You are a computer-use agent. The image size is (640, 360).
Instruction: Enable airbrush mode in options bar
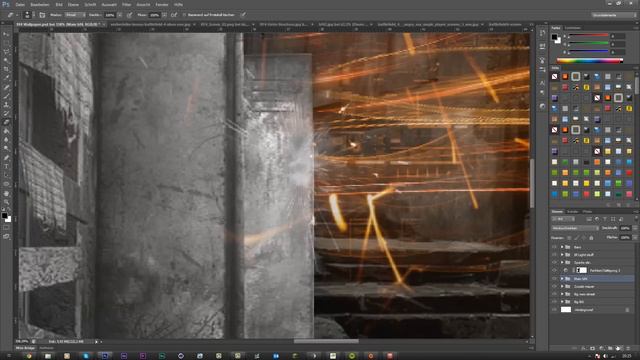(174, 15)
